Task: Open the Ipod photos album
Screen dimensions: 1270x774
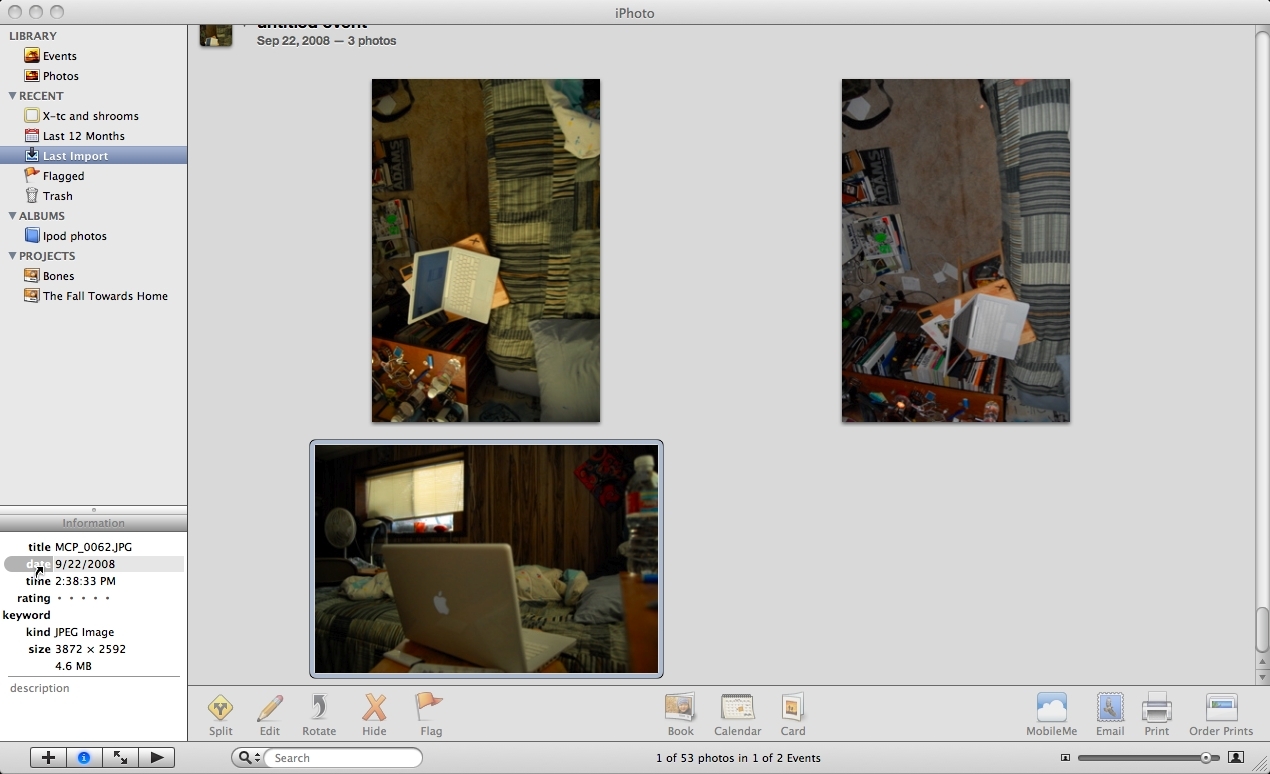Action: [x=74, y=236]
